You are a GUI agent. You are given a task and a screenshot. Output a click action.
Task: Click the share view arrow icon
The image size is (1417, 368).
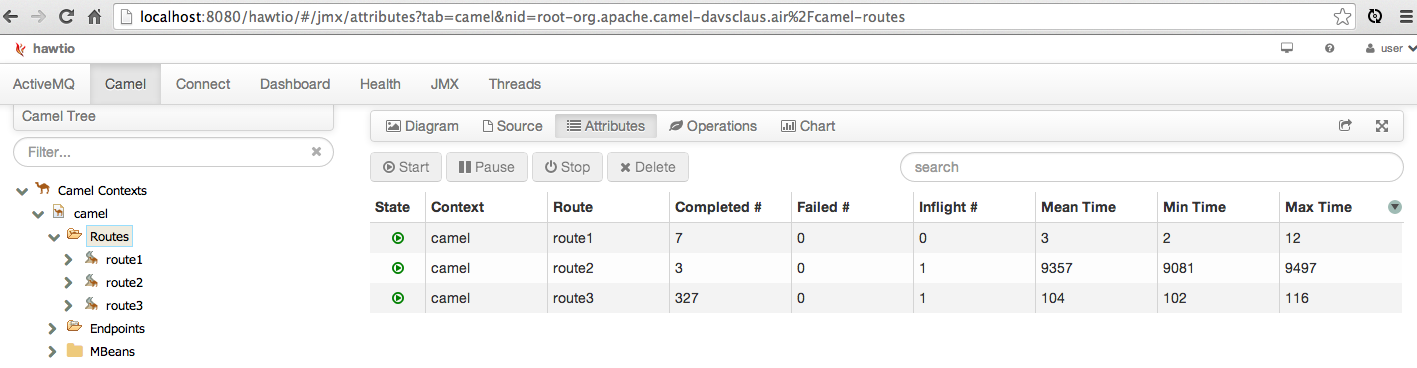click(x=1345, y=126)
